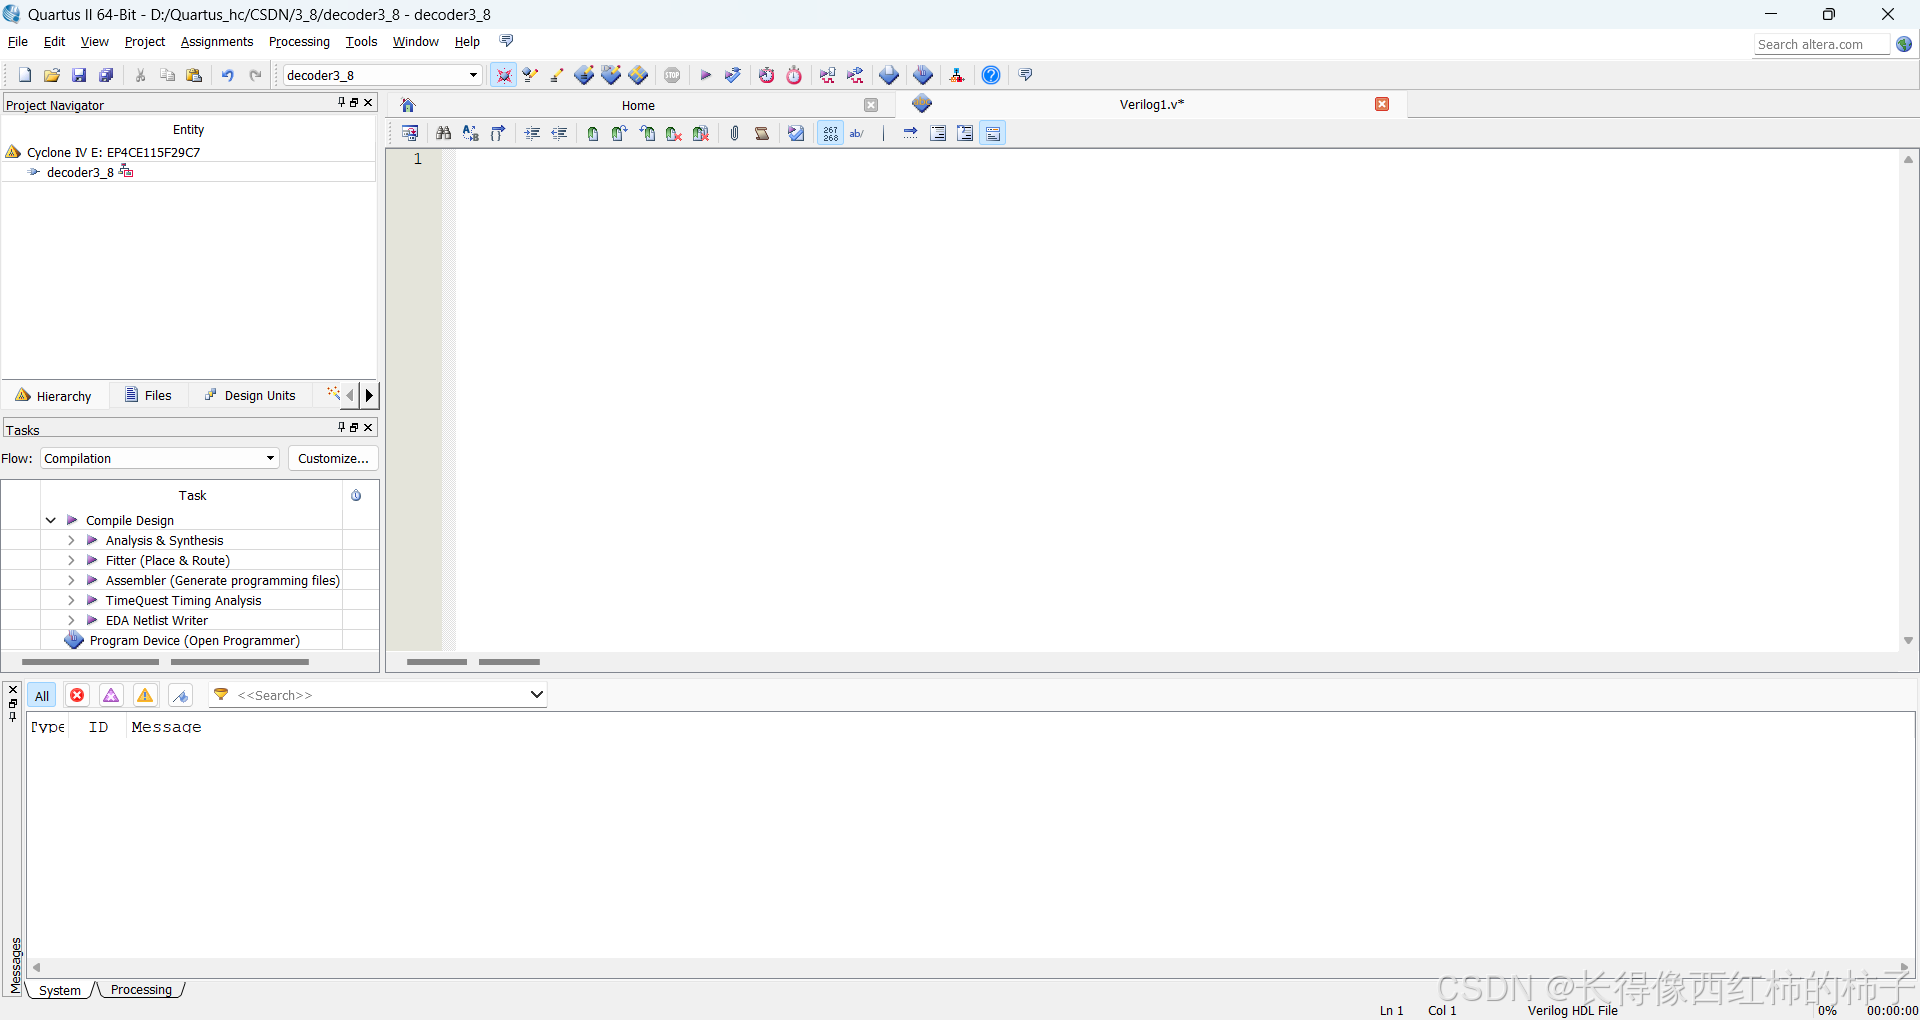Click the Open file folder icon

(52, 75)
